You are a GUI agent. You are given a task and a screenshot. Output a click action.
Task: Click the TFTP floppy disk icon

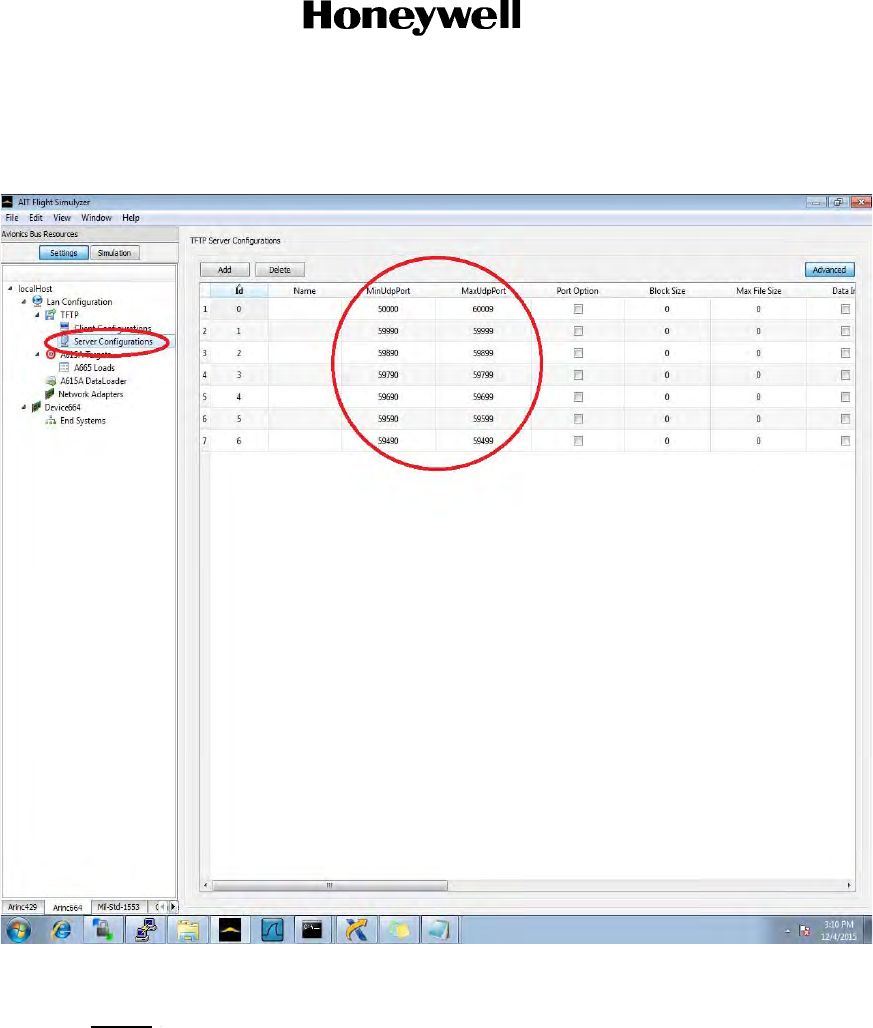[50, 315]
